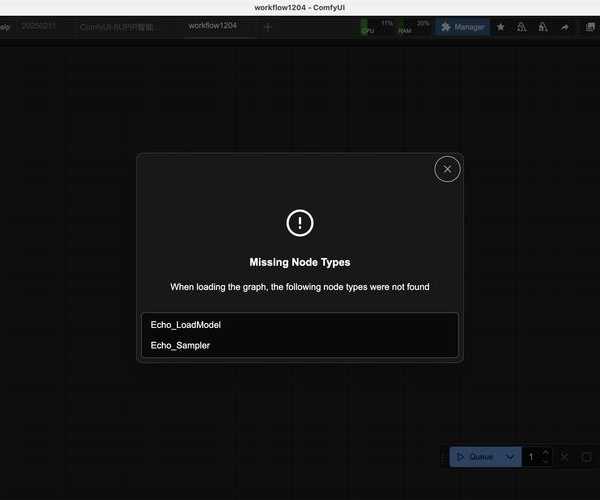Viewport: 600px width, 500px height.
Task: Open the Manager puzzle-piece button
Action: click(462, 27)
